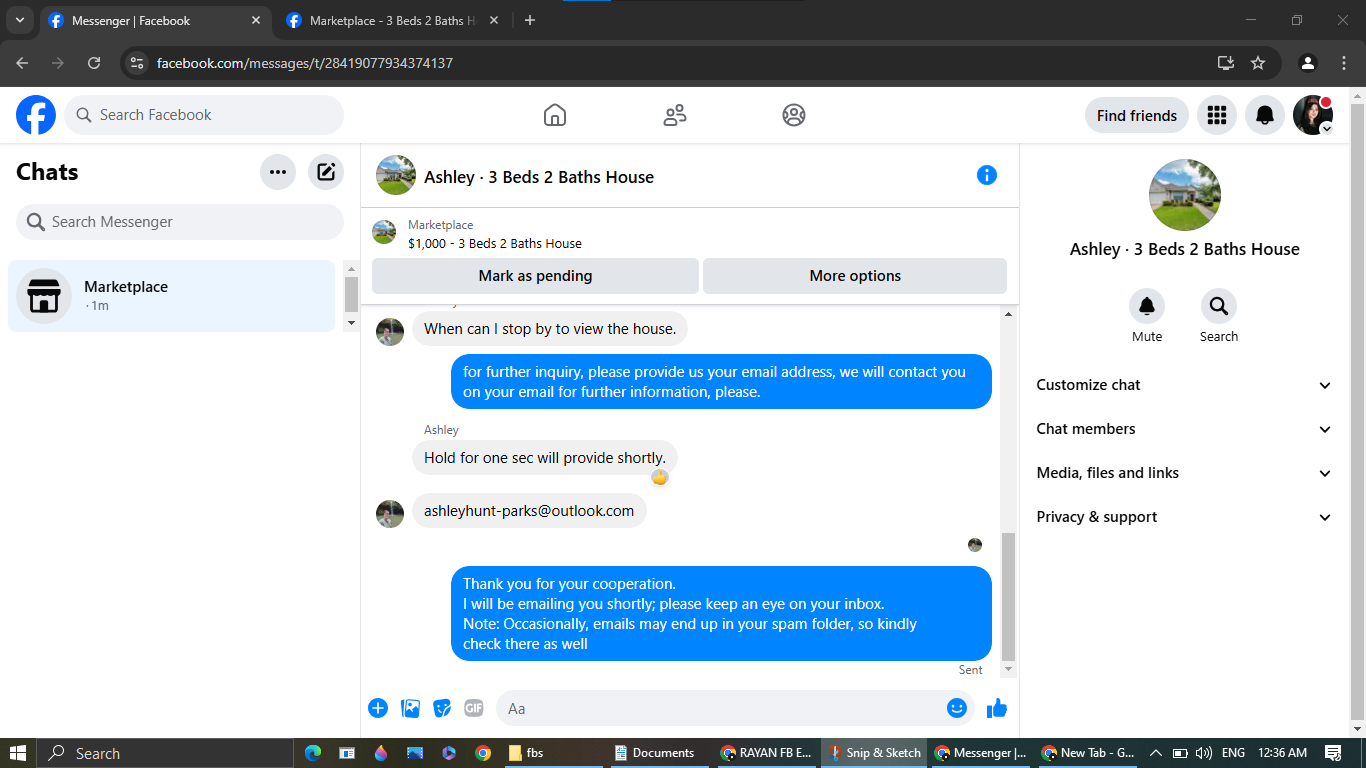Click the More options button
The width and height of the screenshot is (1366, 768).
click(855, 276)
